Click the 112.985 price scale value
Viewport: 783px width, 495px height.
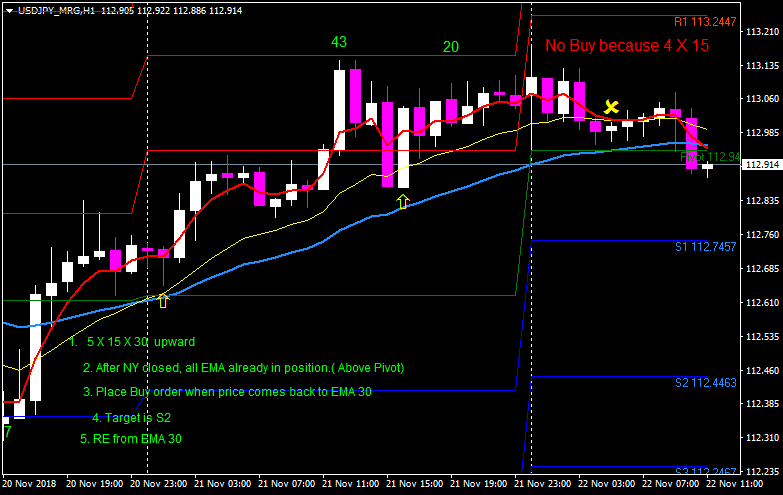[x=762, y=133]
